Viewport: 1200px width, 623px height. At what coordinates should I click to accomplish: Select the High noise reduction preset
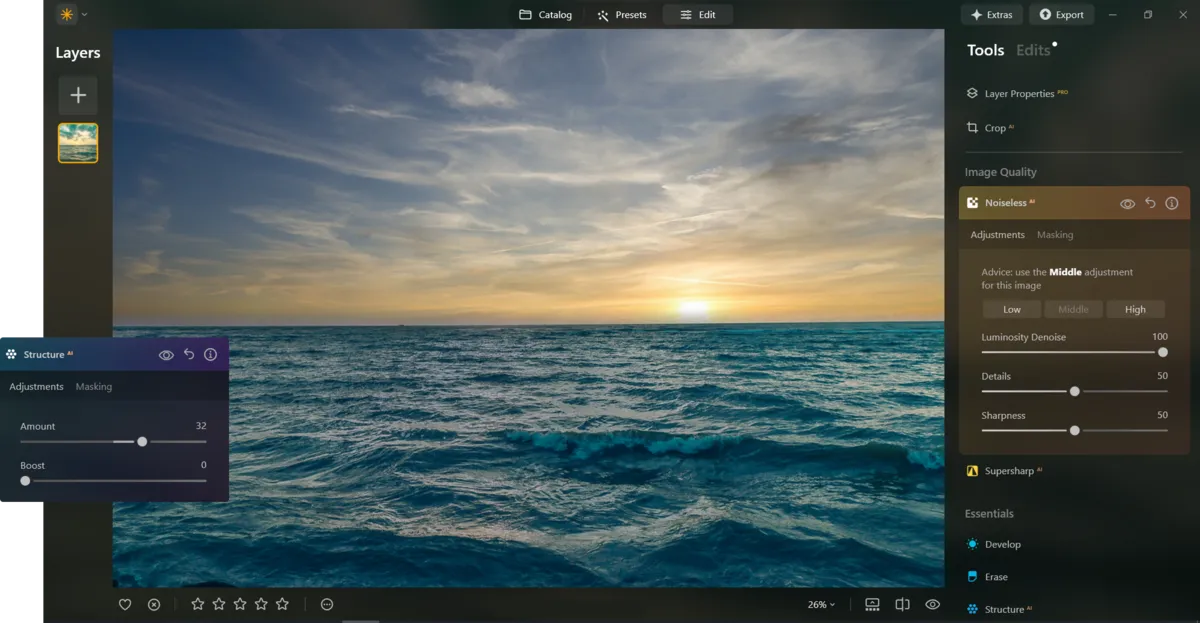pos(1135,309)
